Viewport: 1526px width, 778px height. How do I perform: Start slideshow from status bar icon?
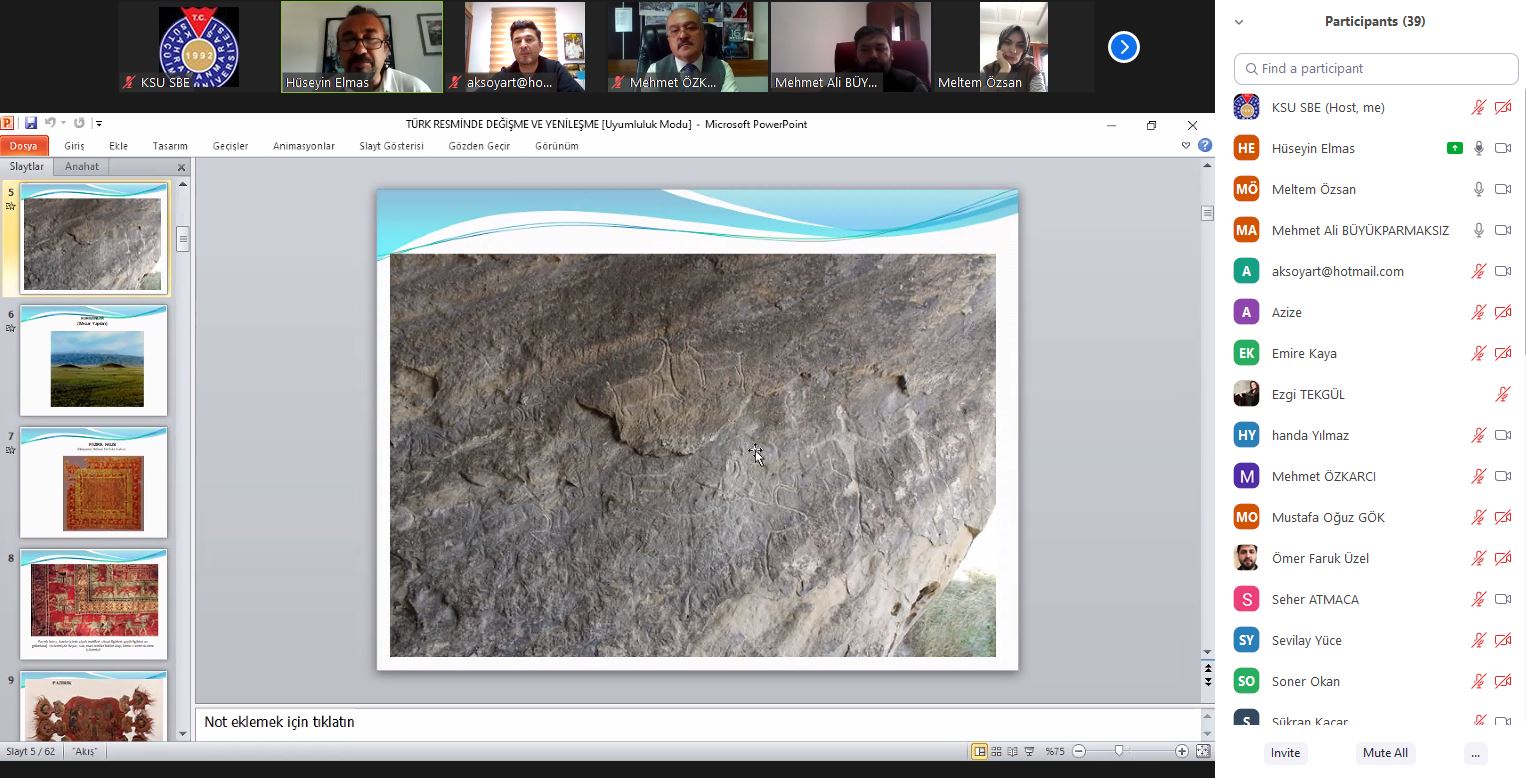click(1029, 751)
